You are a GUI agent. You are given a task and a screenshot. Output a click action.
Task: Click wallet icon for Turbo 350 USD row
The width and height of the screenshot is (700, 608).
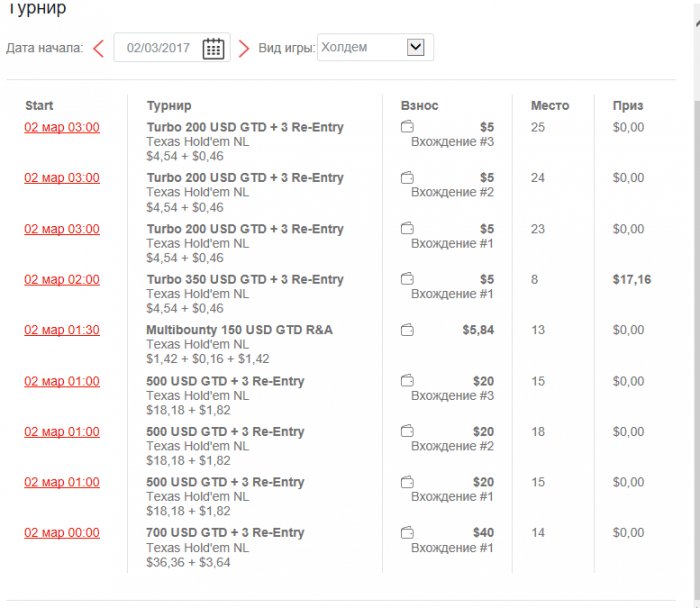point(407,279)
